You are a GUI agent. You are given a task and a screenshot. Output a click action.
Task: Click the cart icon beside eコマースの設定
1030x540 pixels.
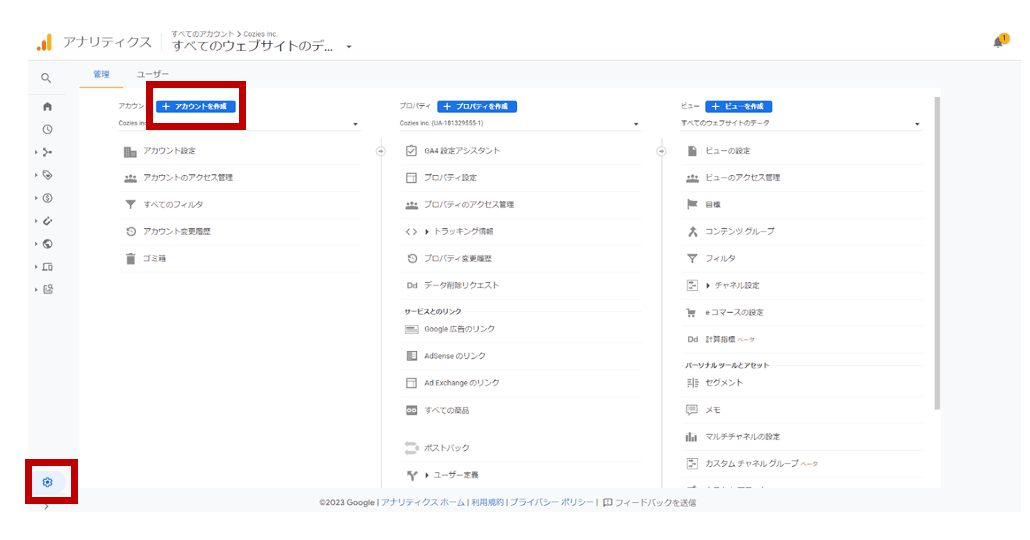click(x=692, y=313)
